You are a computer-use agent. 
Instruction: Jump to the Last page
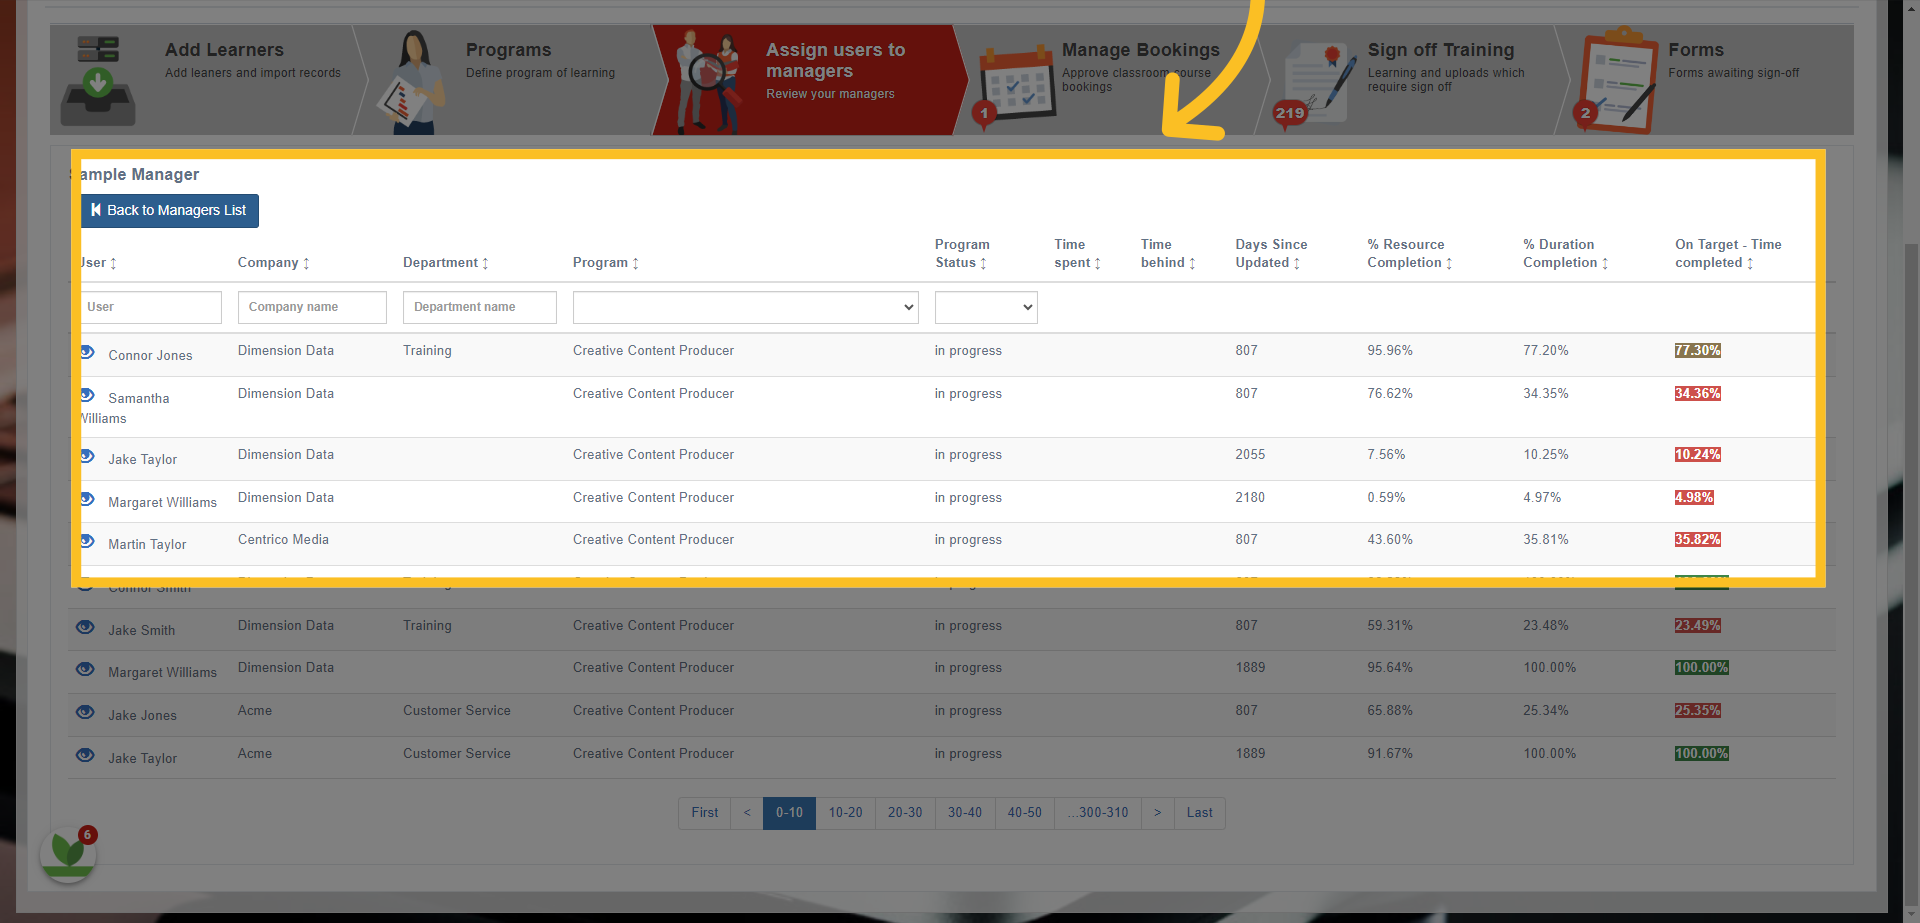pos(1200,813)
